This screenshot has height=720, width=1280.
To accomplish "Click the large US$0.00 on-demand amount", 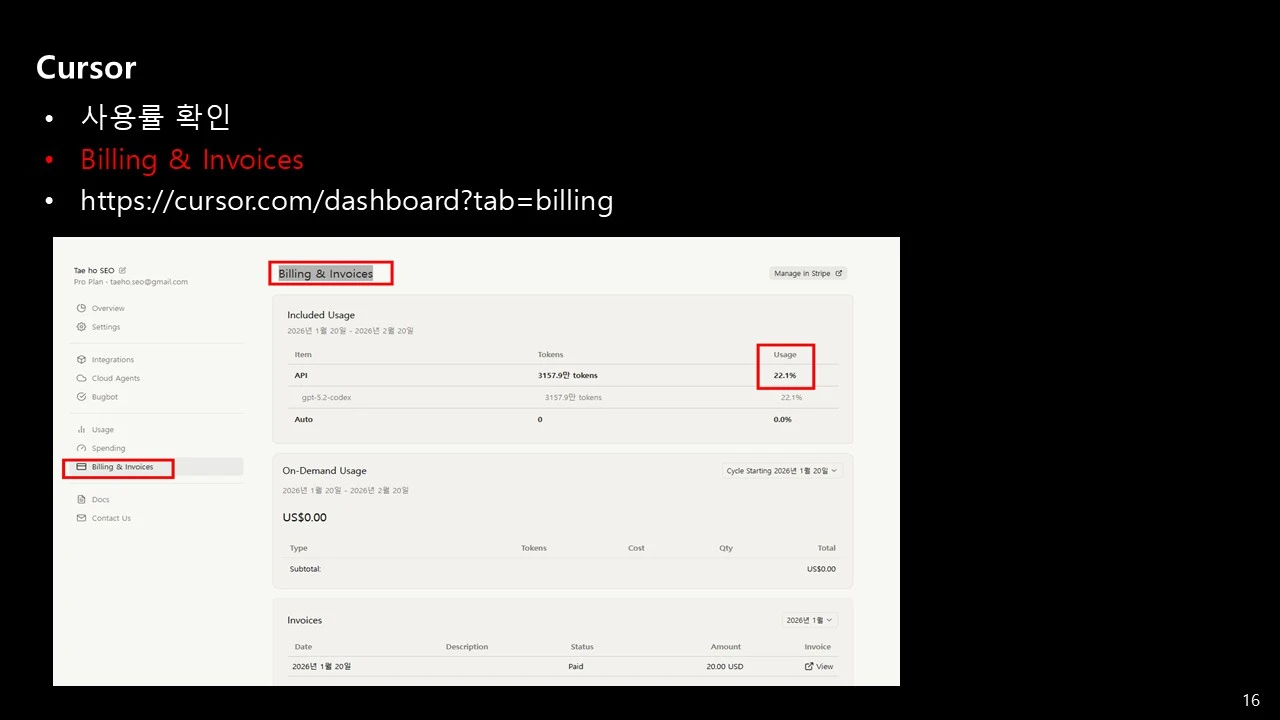I will [305, 518].
